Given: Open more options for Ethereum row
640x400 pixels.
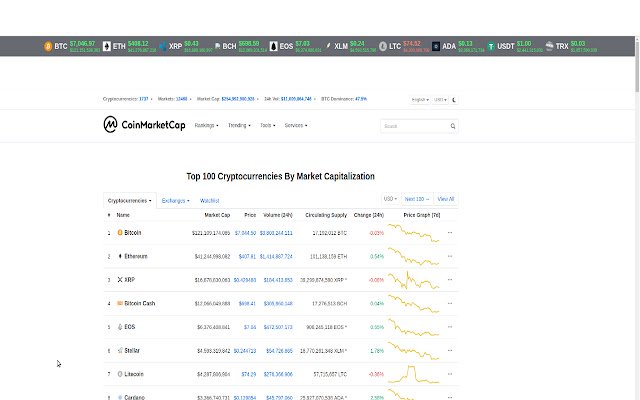Looking at the screenshot, I should [x=450, y=256].
